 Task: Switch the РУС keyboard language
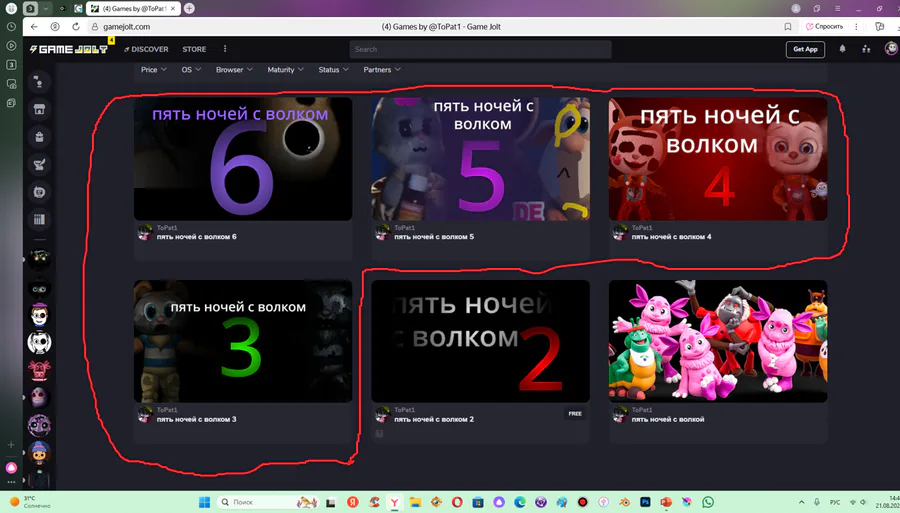835,502
